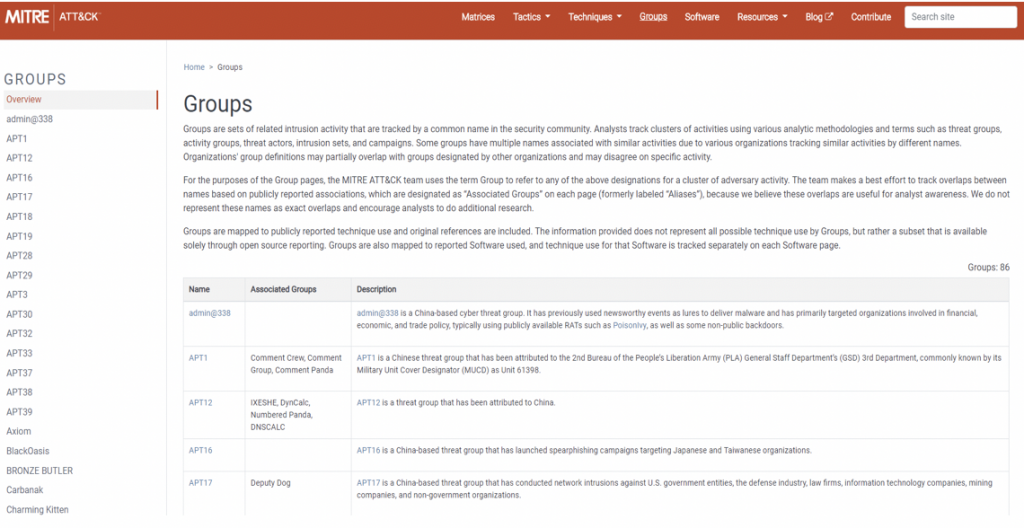1024x528 pixels.
Task: Select BRONZE BUTLER in the sidebar
Action: [39, 470]
